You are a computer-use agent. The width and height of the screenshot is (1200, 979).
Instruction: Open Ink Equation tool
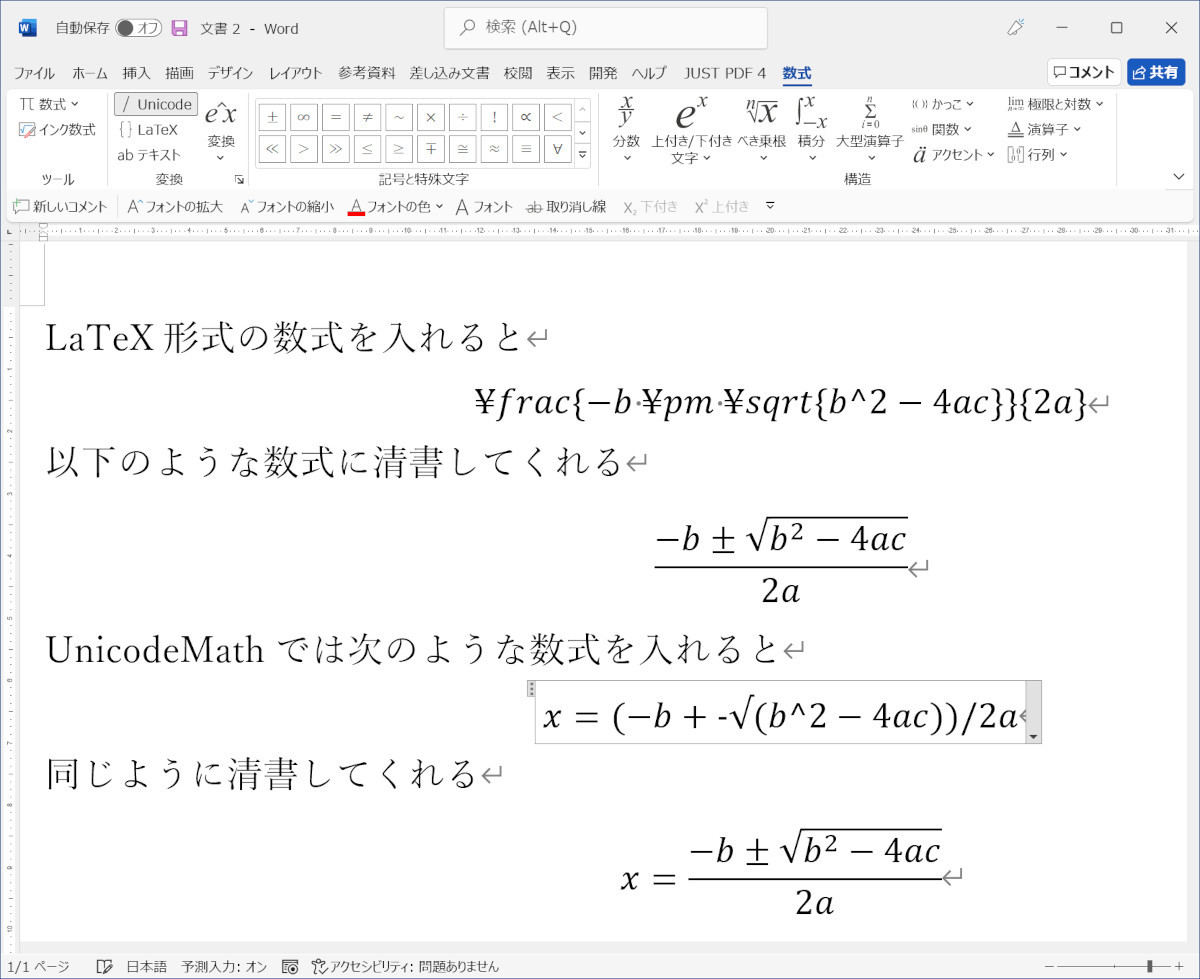[57, 129]
